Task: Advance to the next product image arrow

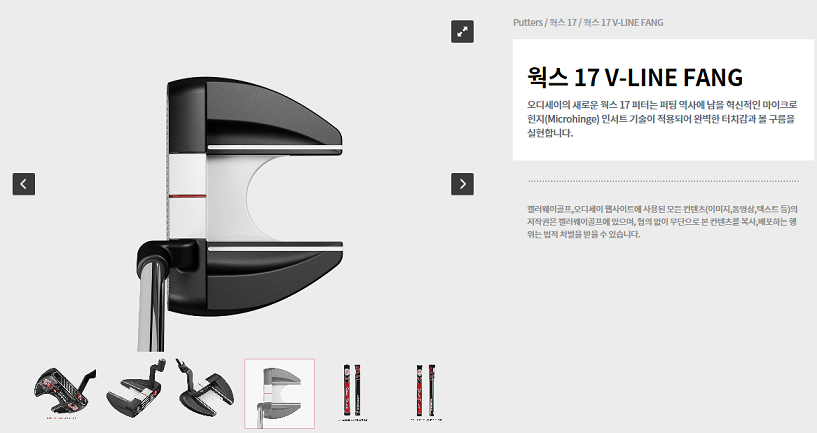Action: click(x=462, y=184)
